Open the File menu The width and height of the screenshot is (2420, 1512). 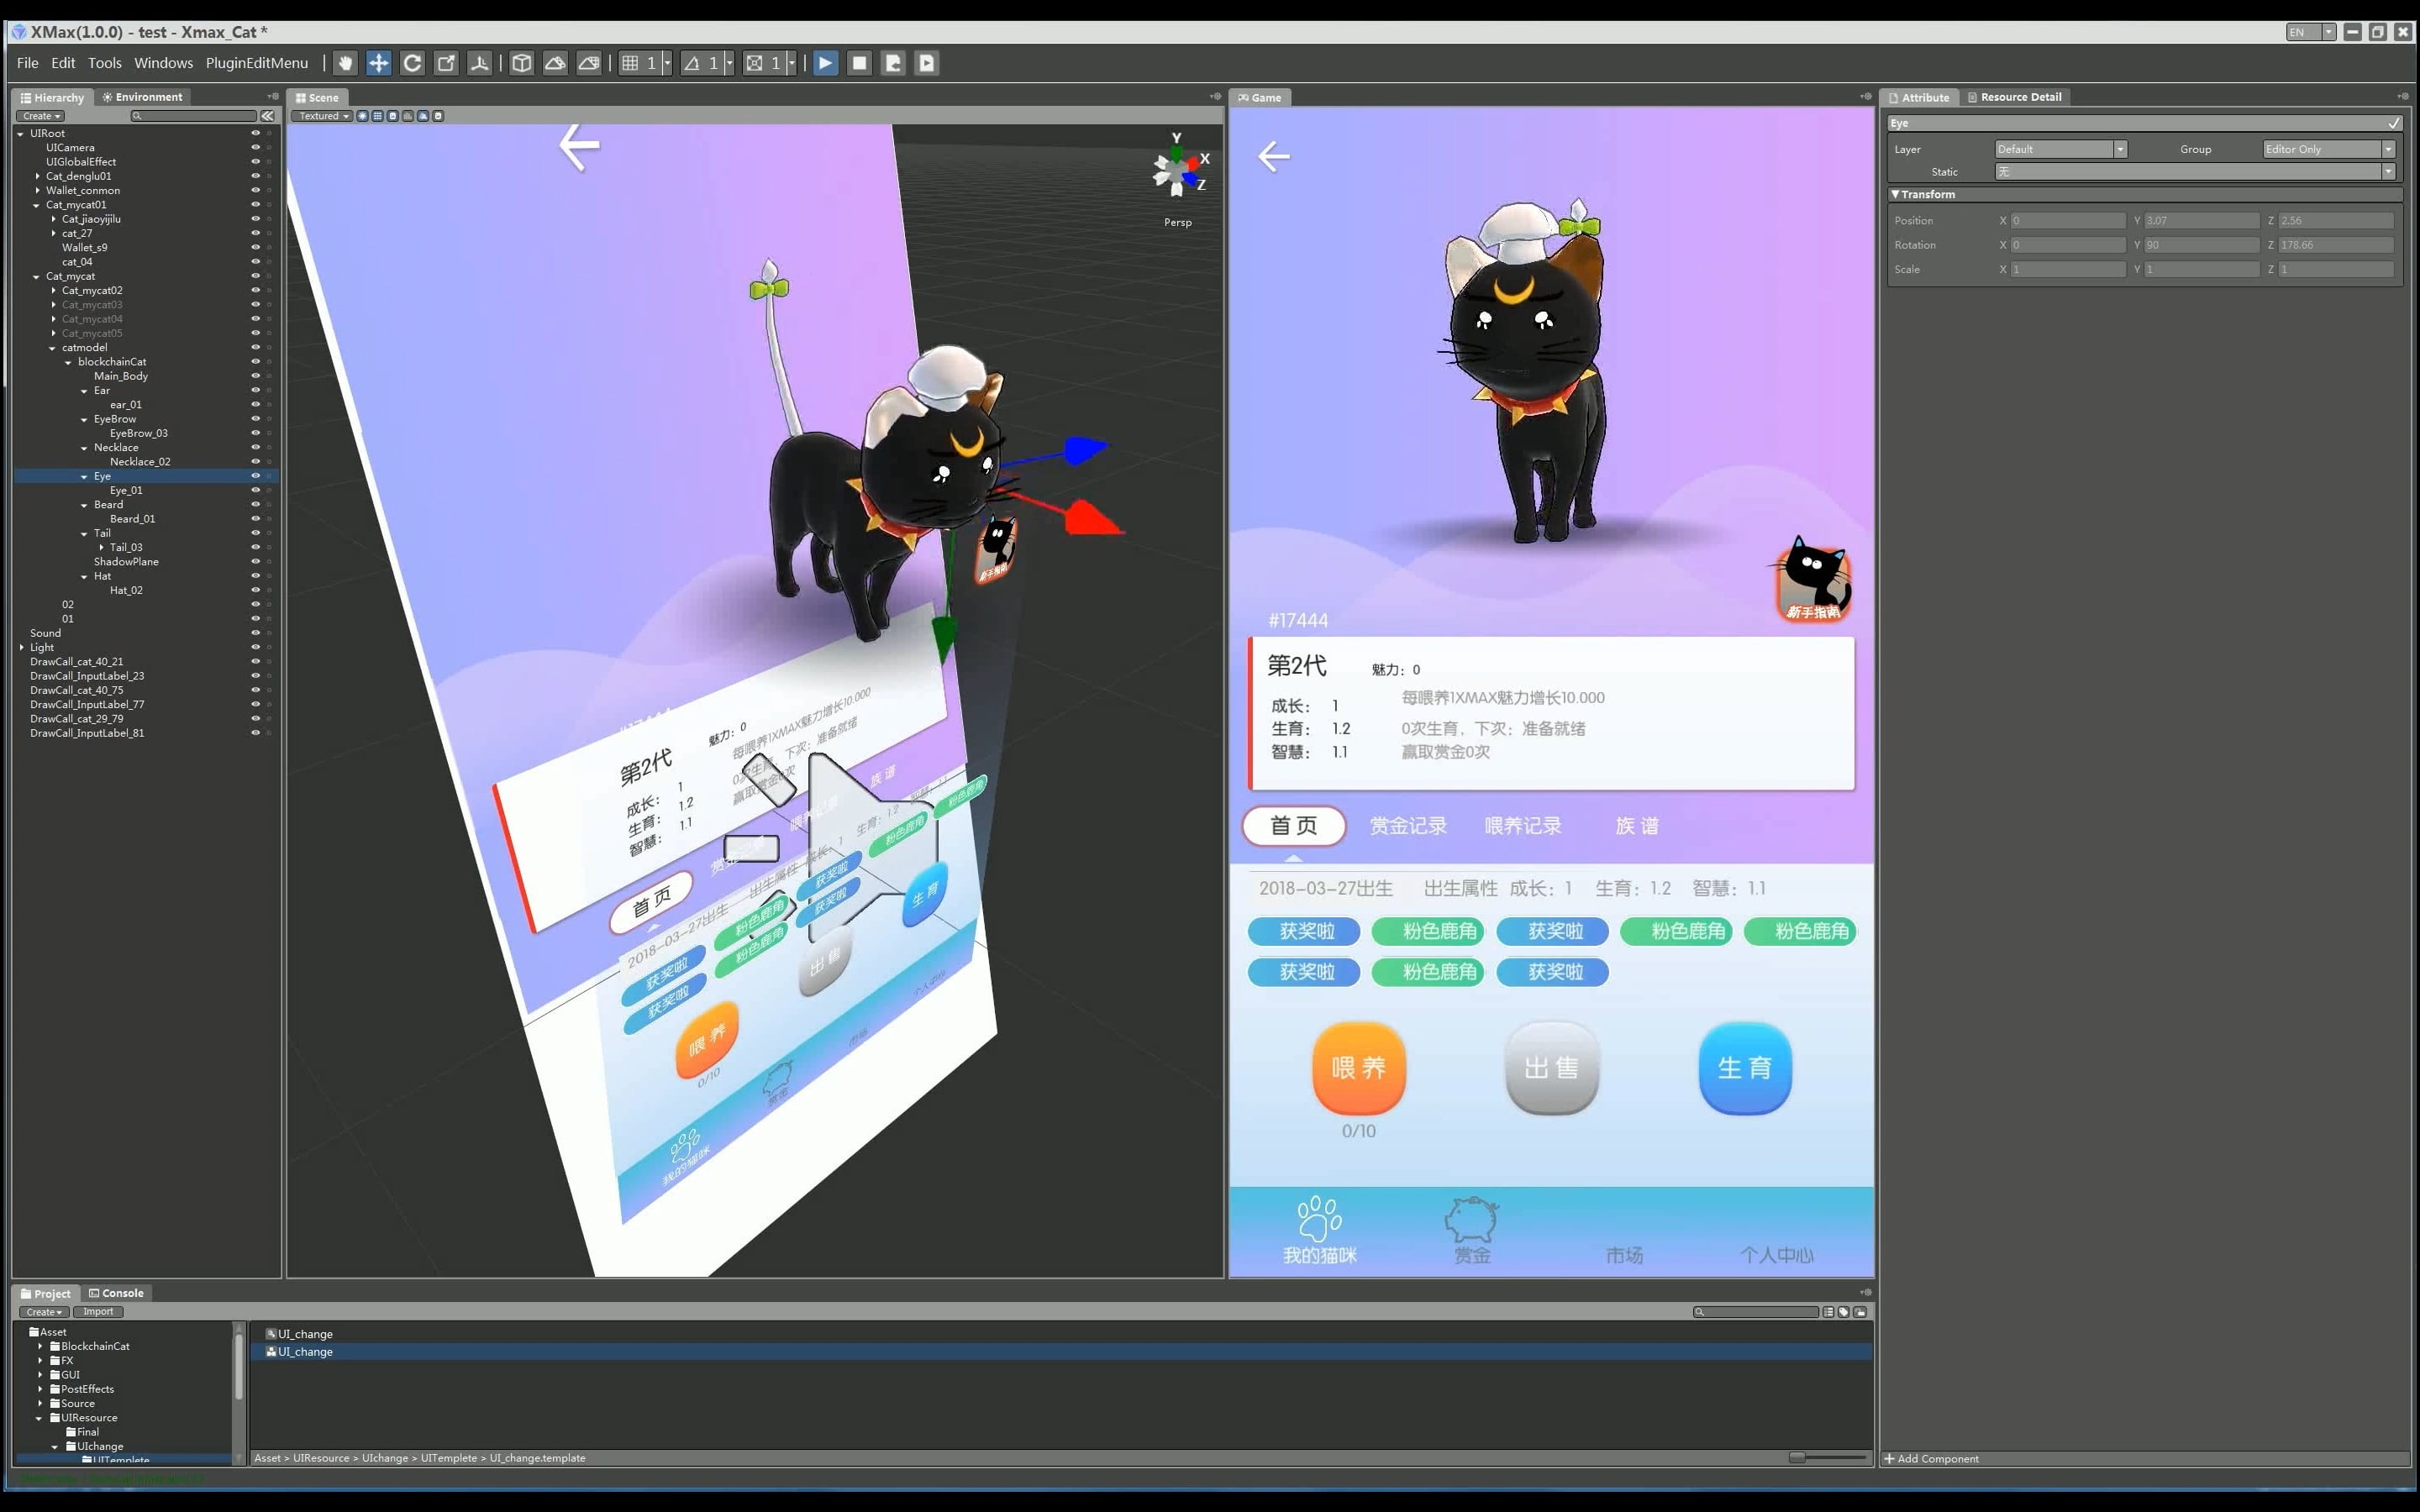coord(28,63)
